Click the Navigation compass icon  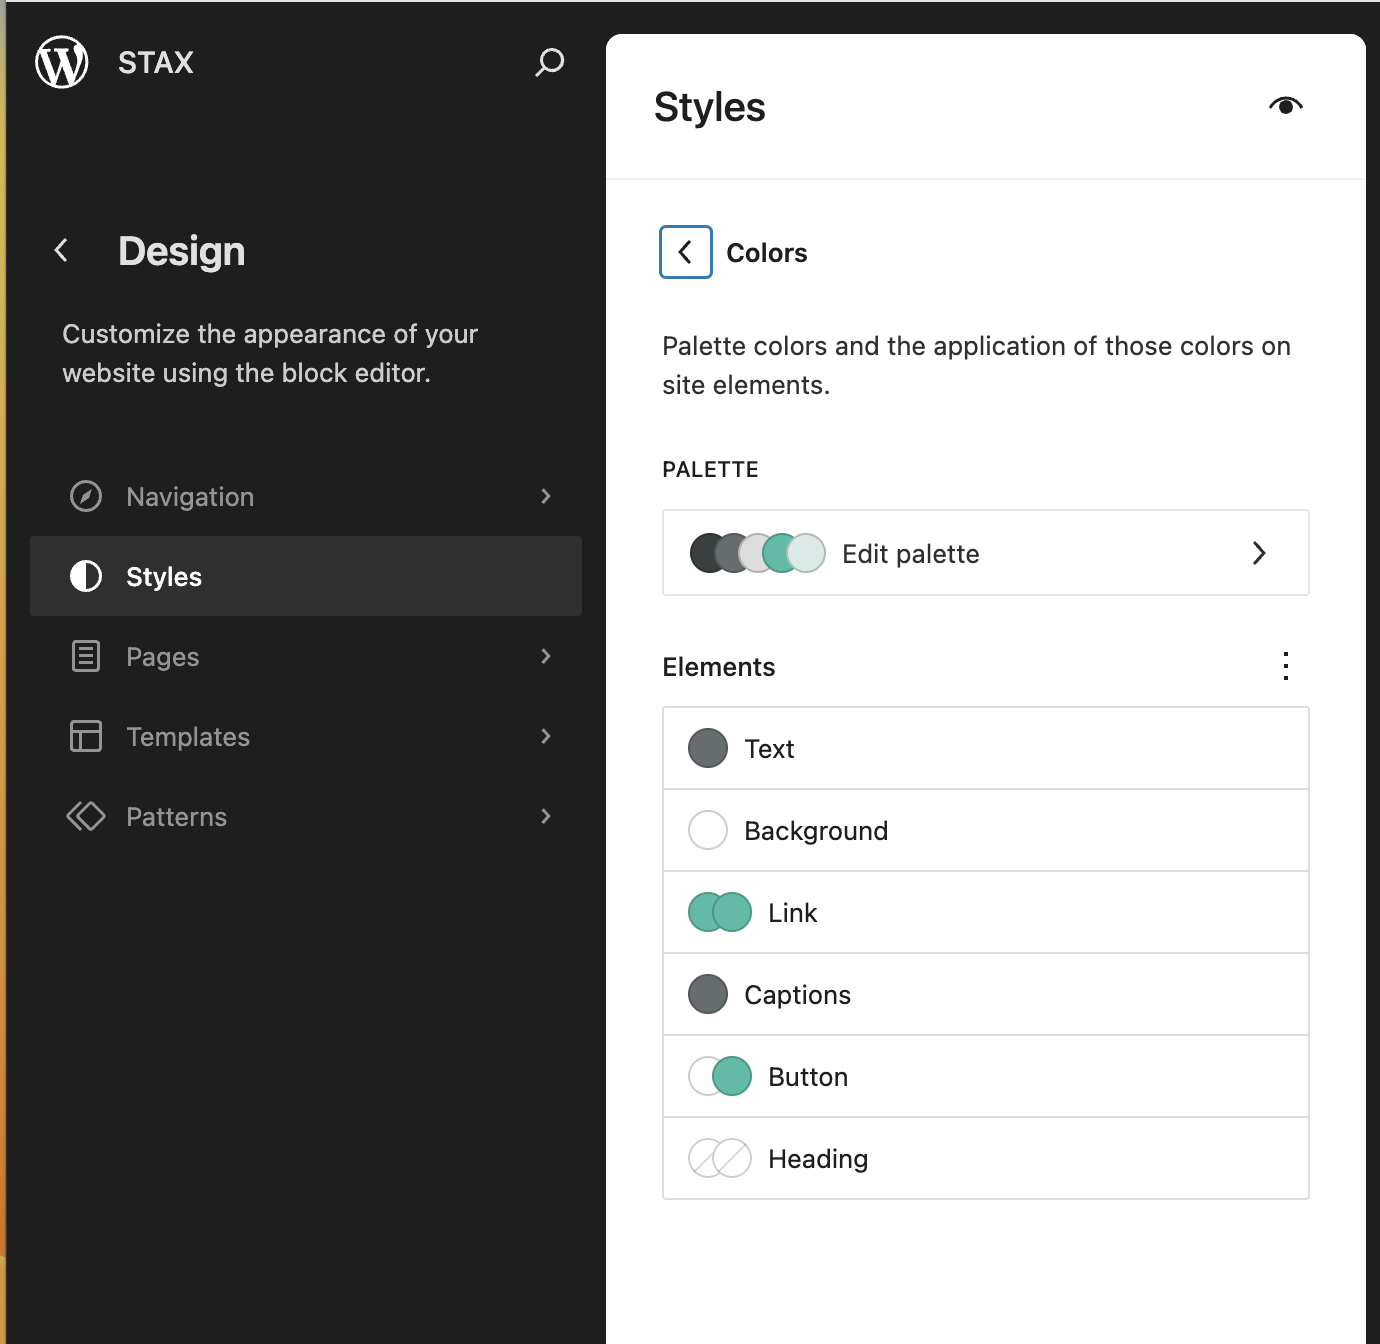tap(86, 496)
